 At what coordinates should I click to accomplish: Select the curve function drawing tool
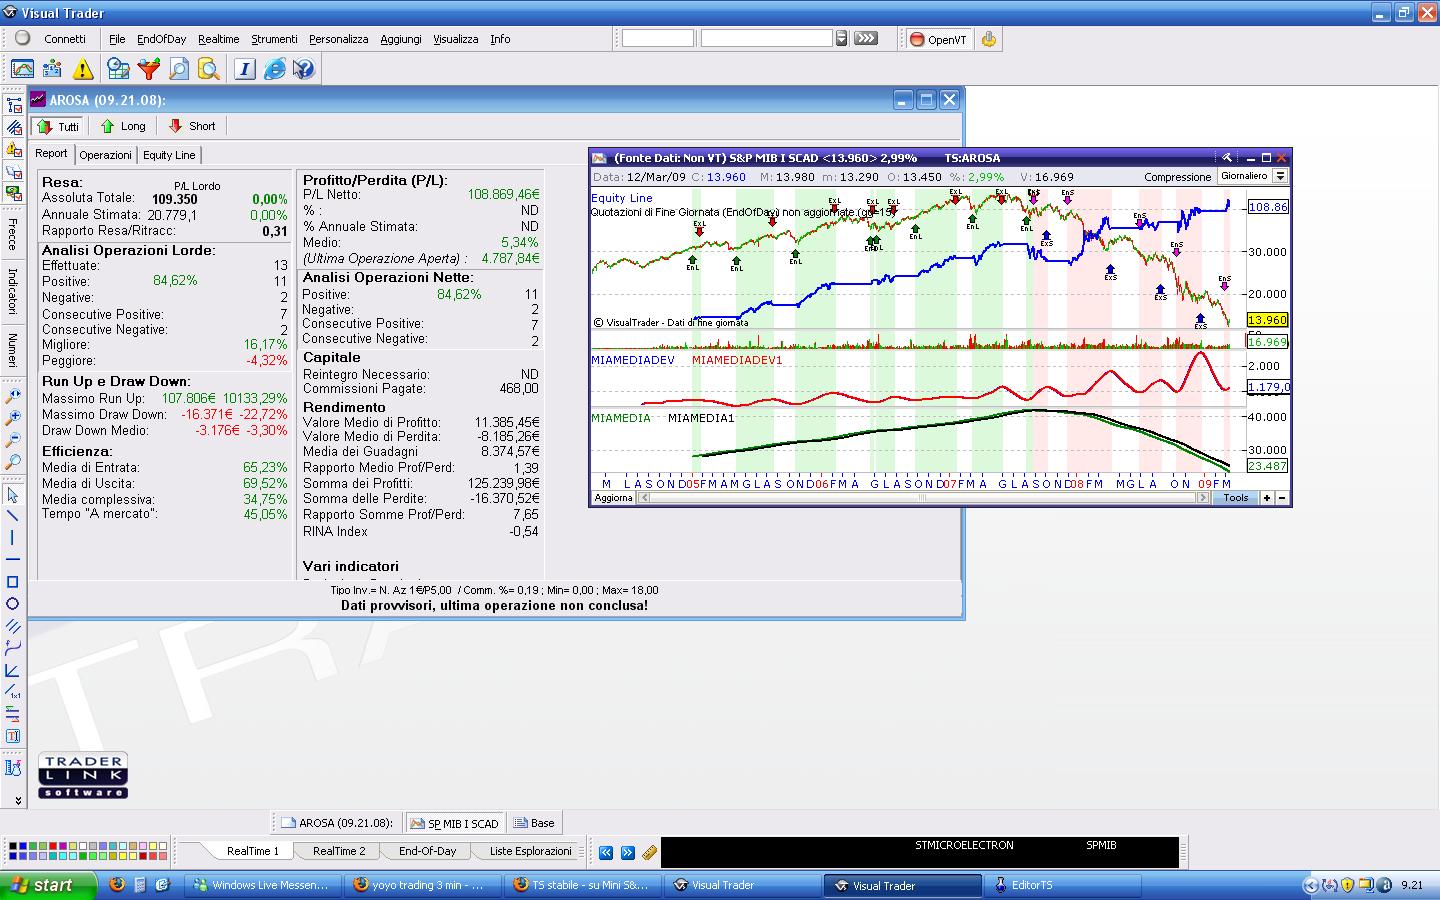13,648
